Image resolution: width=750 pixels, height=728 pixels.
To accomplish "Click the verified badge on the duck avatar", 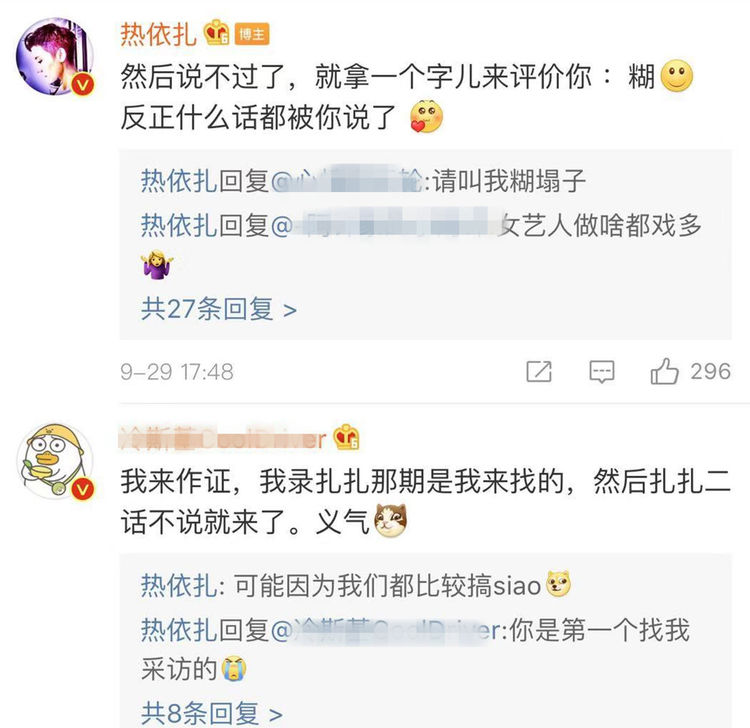I will coord(85,486).
